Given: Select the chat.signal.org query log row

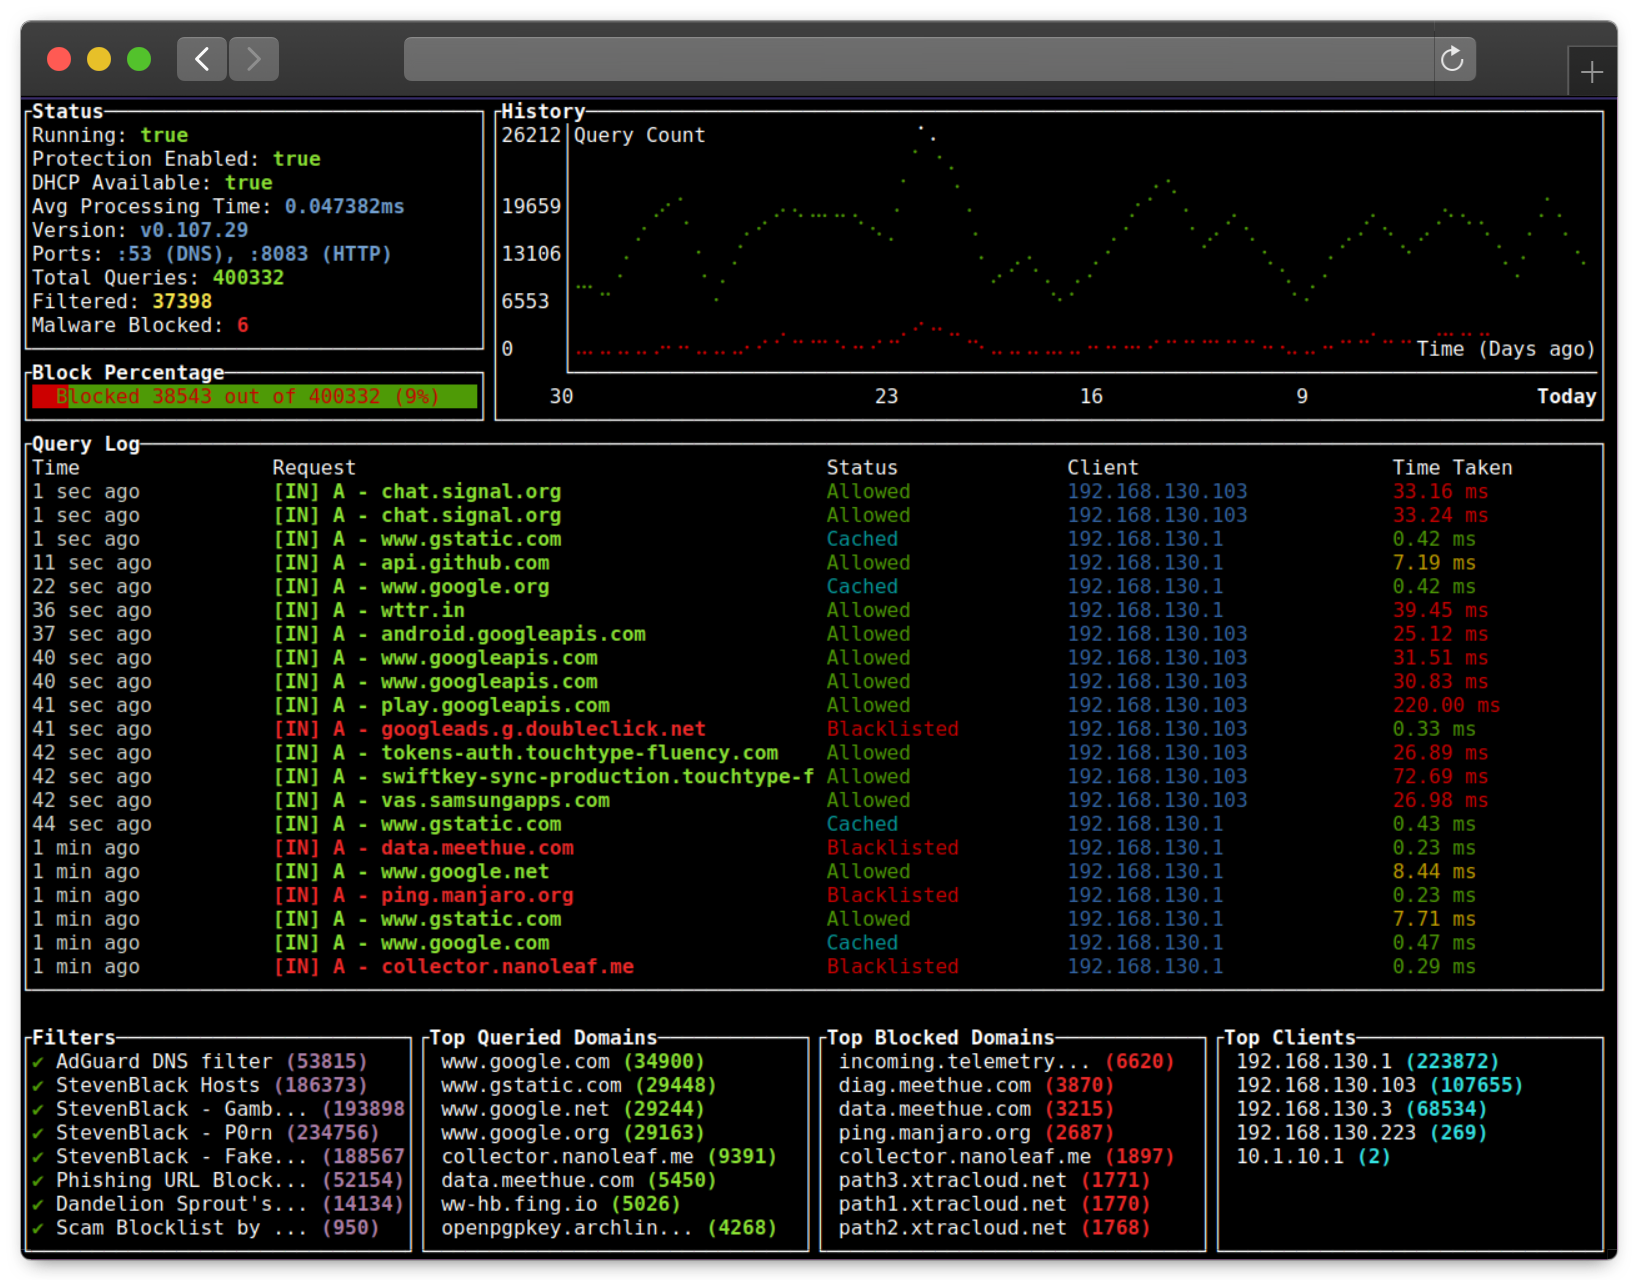Looking at the screenshot, I should [x=470, y=491].
